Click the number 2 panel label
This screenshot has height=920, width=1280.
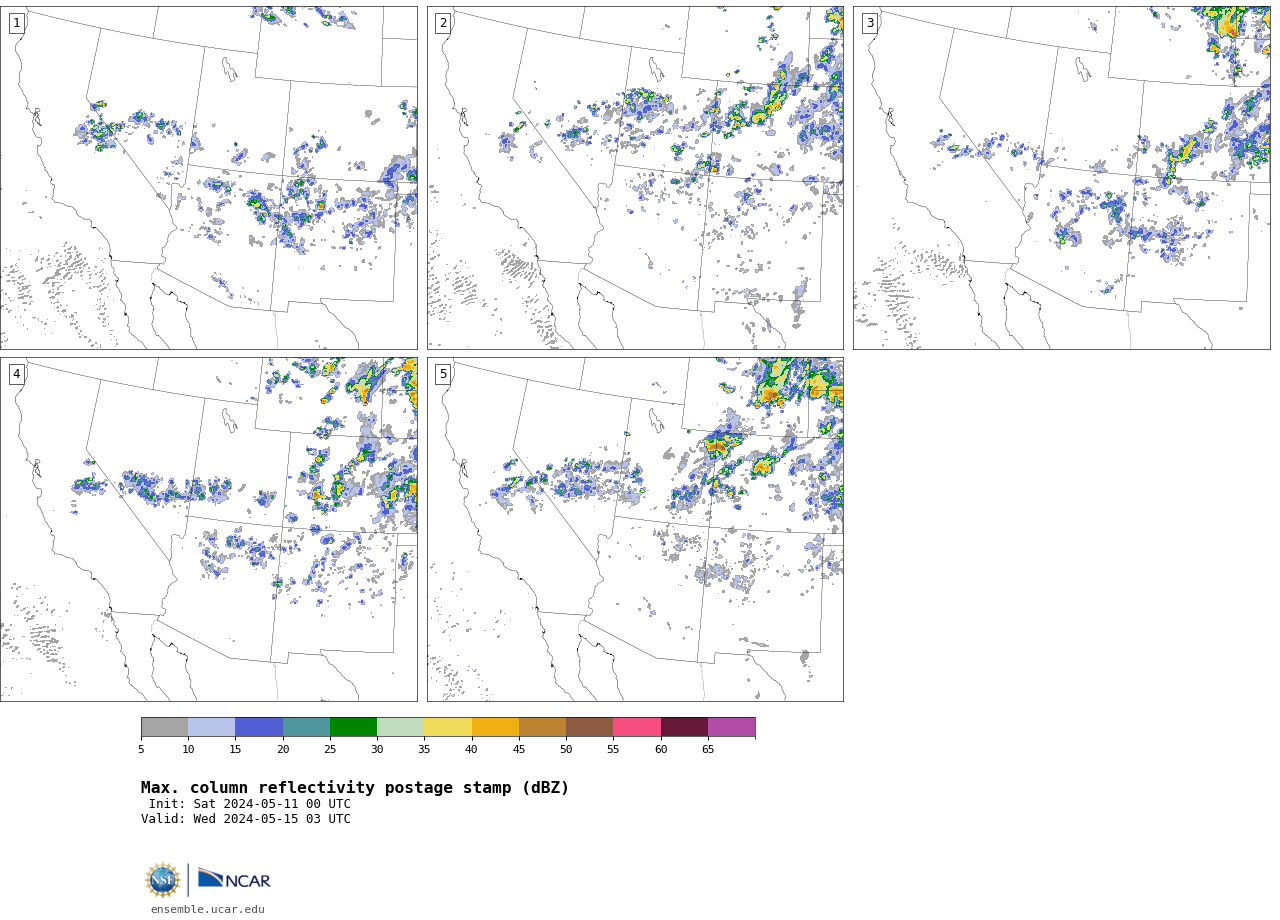click(x=443, y=23)
